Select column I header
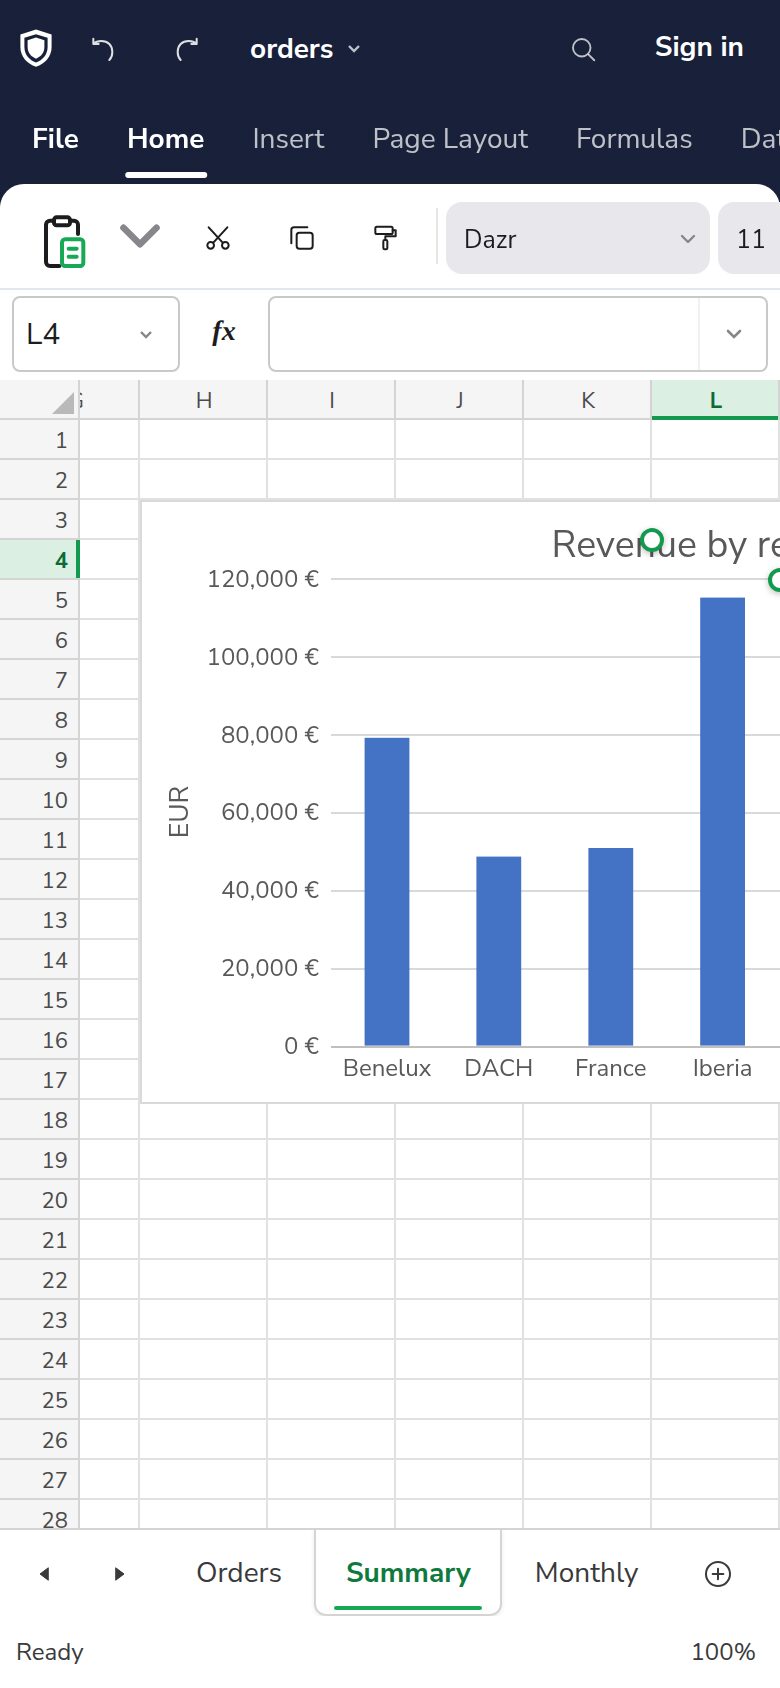This screenshot has height=1688, width=780. click(x=331, y=400)
